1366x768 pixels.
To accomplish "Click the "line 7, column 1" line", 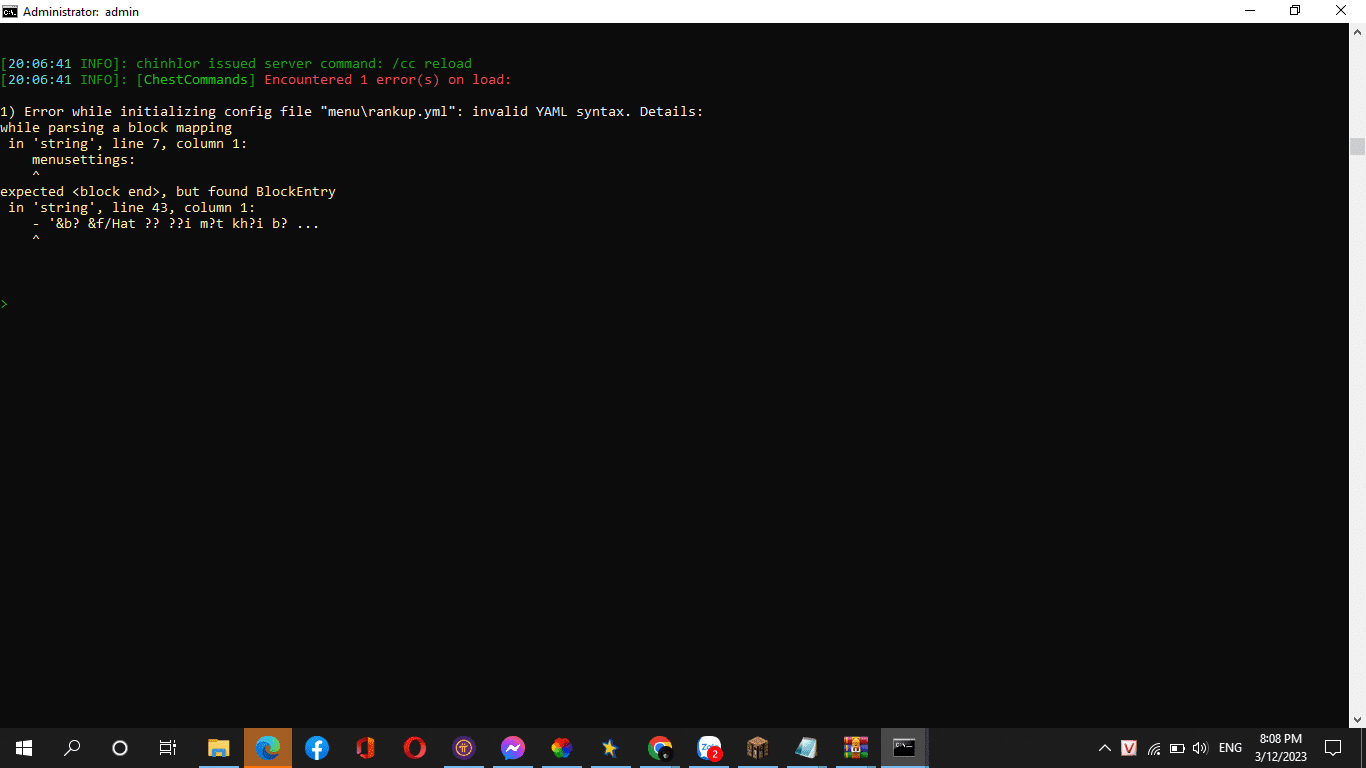I will click(x=128, y=144).
